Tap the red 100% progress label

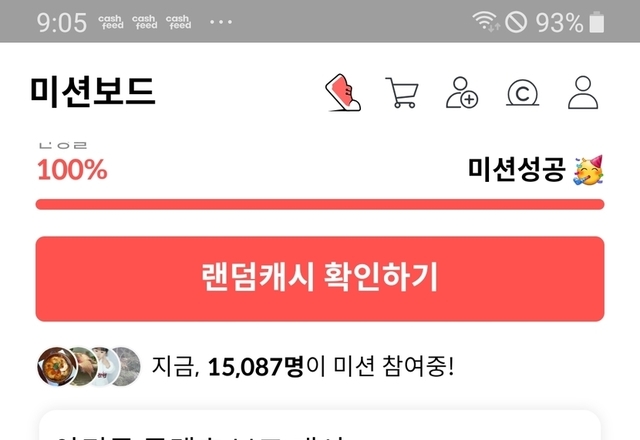pos(72,169)
